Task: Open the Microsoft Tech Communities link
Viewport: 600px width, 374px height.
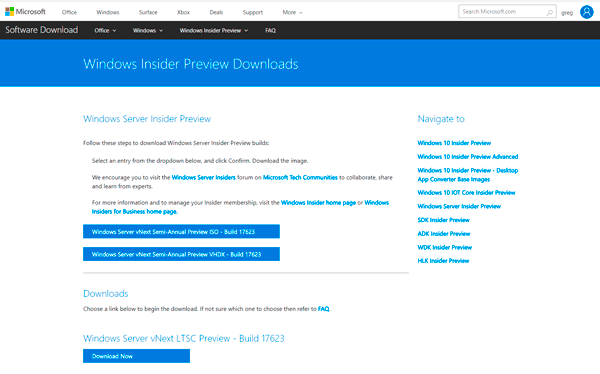Action: [300, 178]
